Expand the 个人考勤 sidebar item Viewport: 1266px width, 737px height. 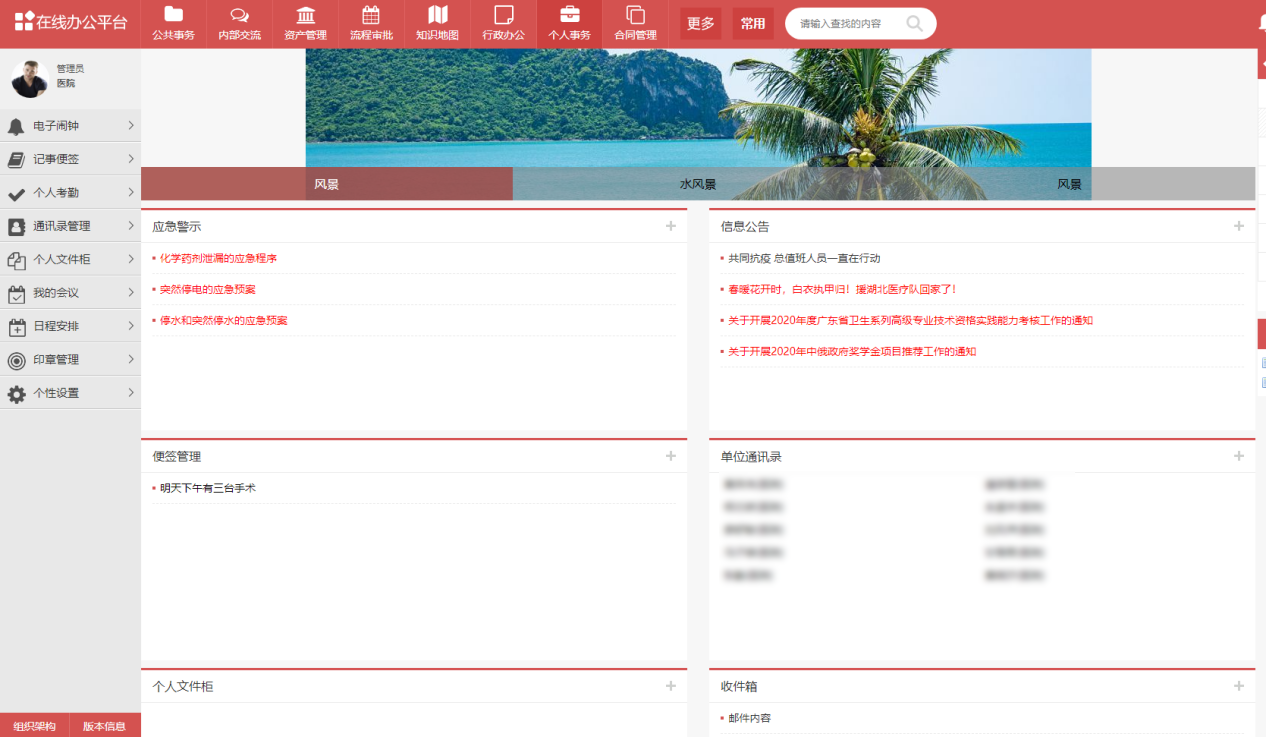tap(70, 193)
